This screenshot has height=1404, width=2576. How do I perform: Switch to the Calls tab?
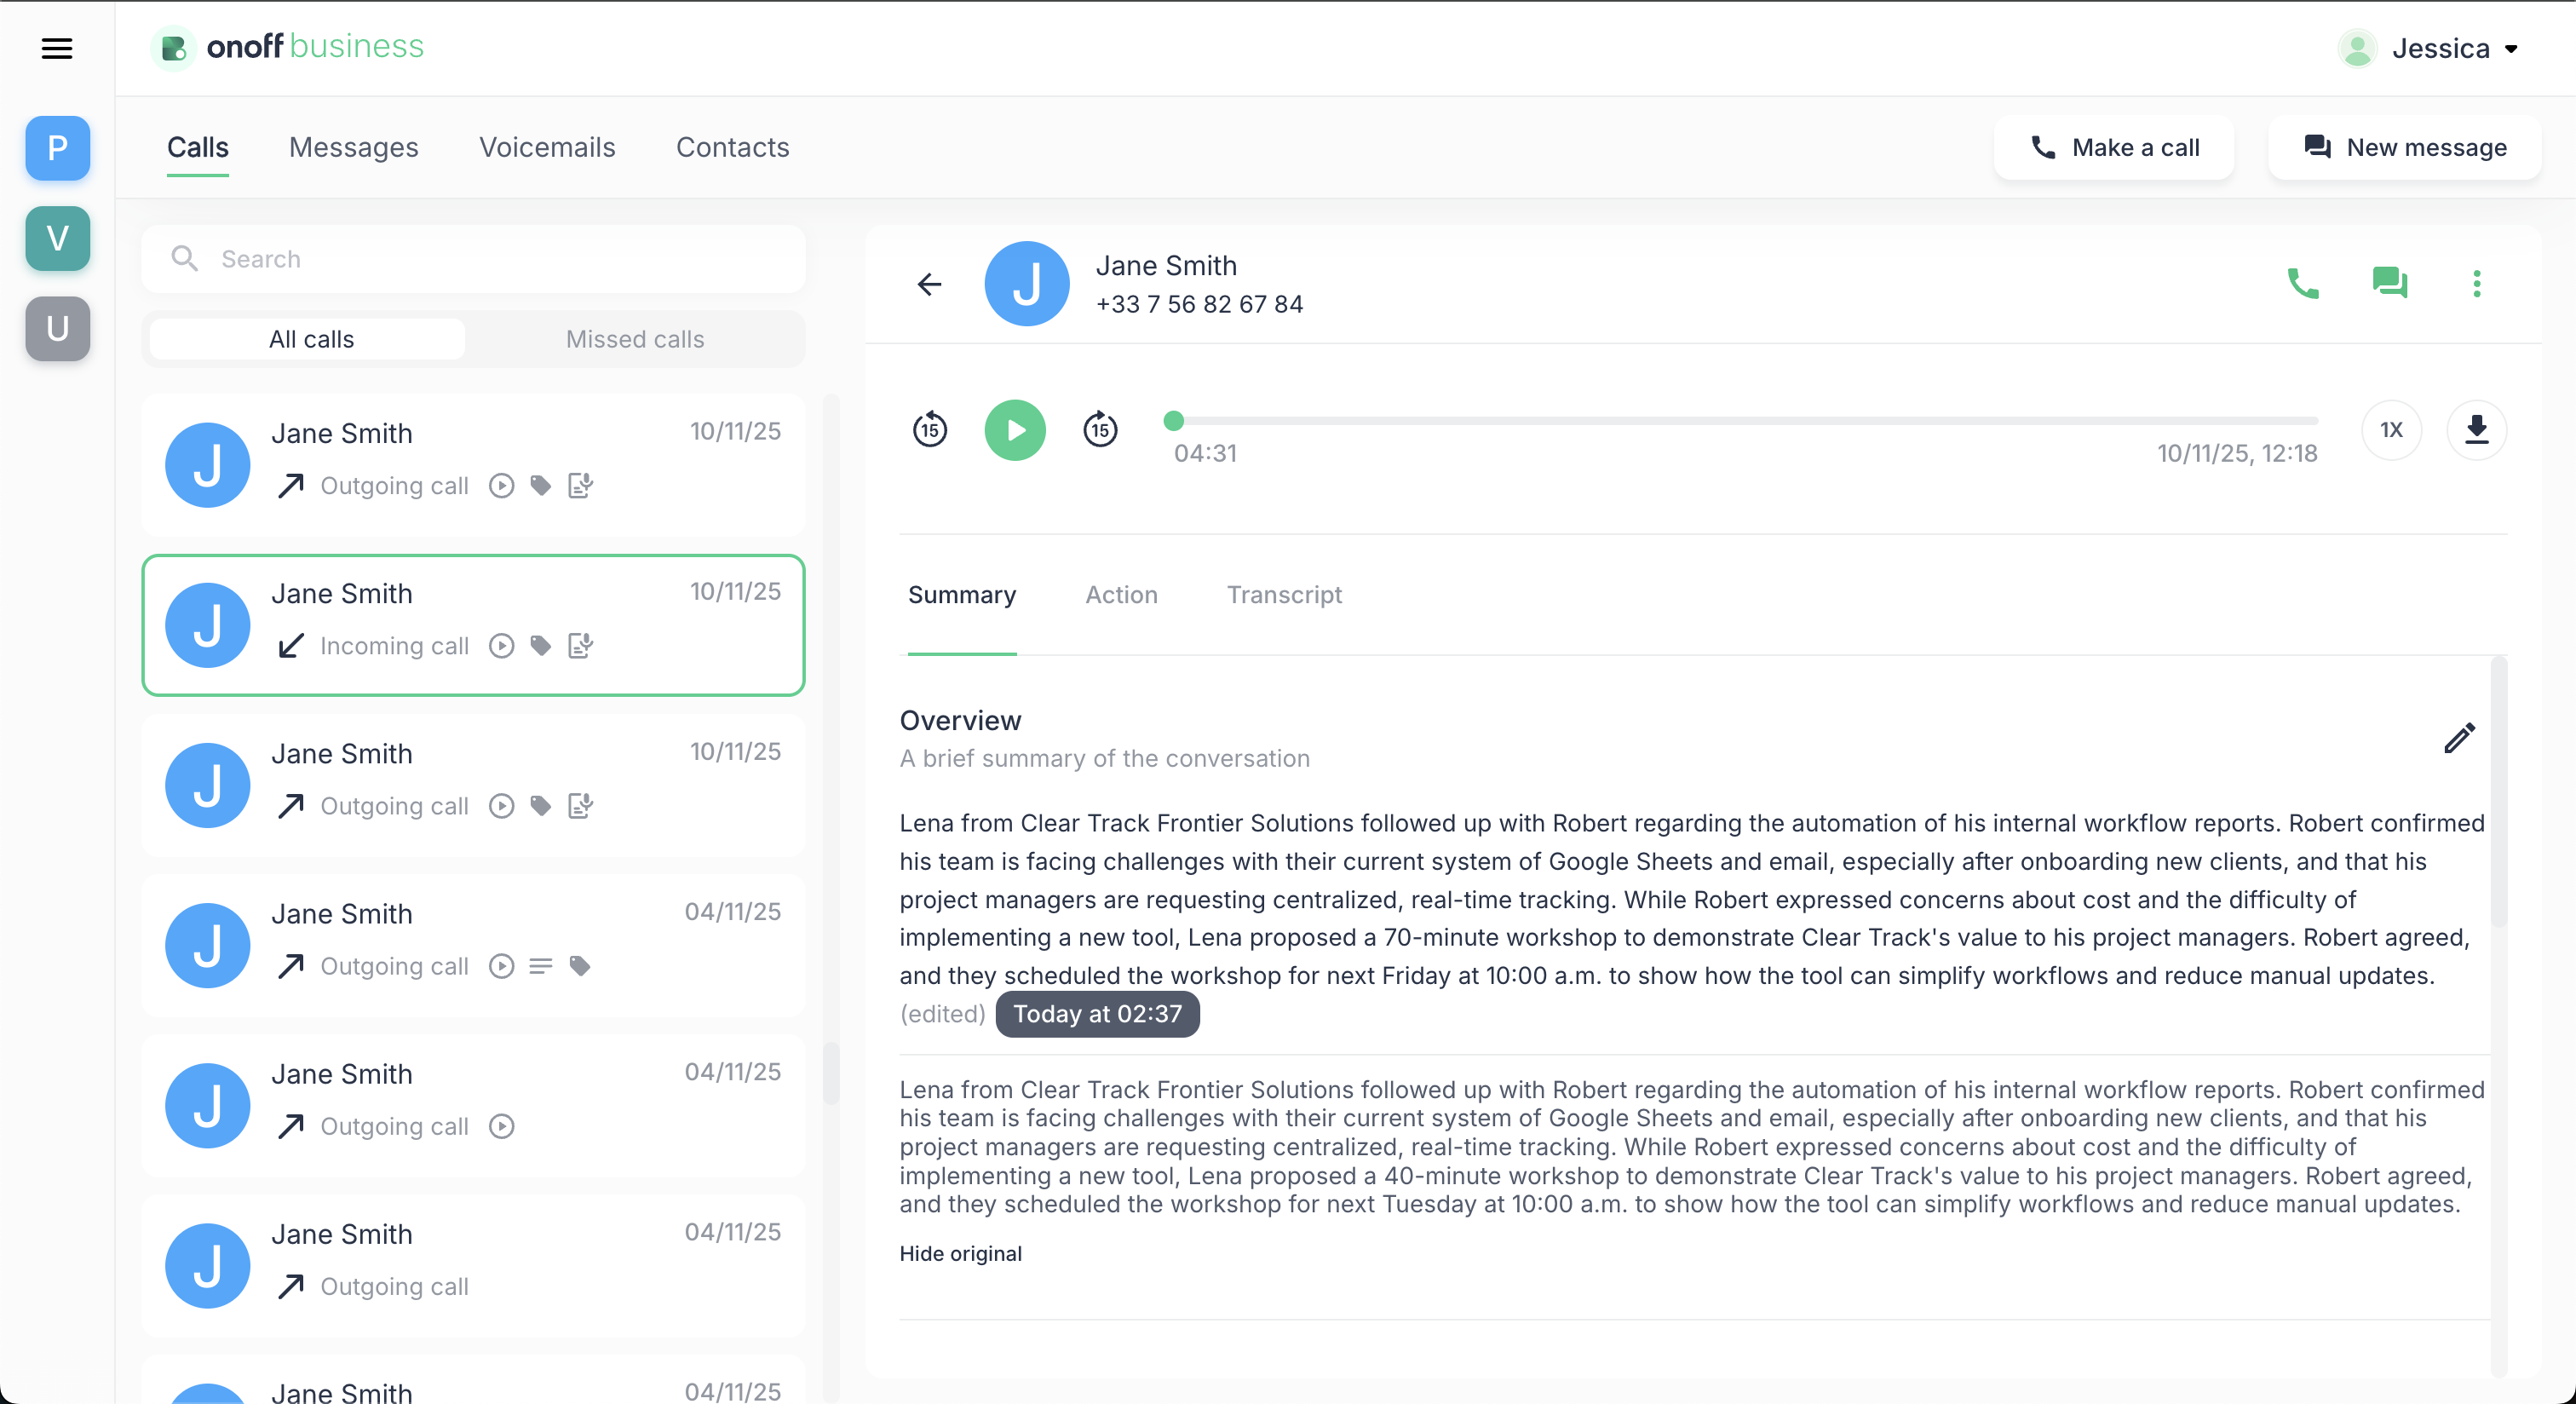198,147
